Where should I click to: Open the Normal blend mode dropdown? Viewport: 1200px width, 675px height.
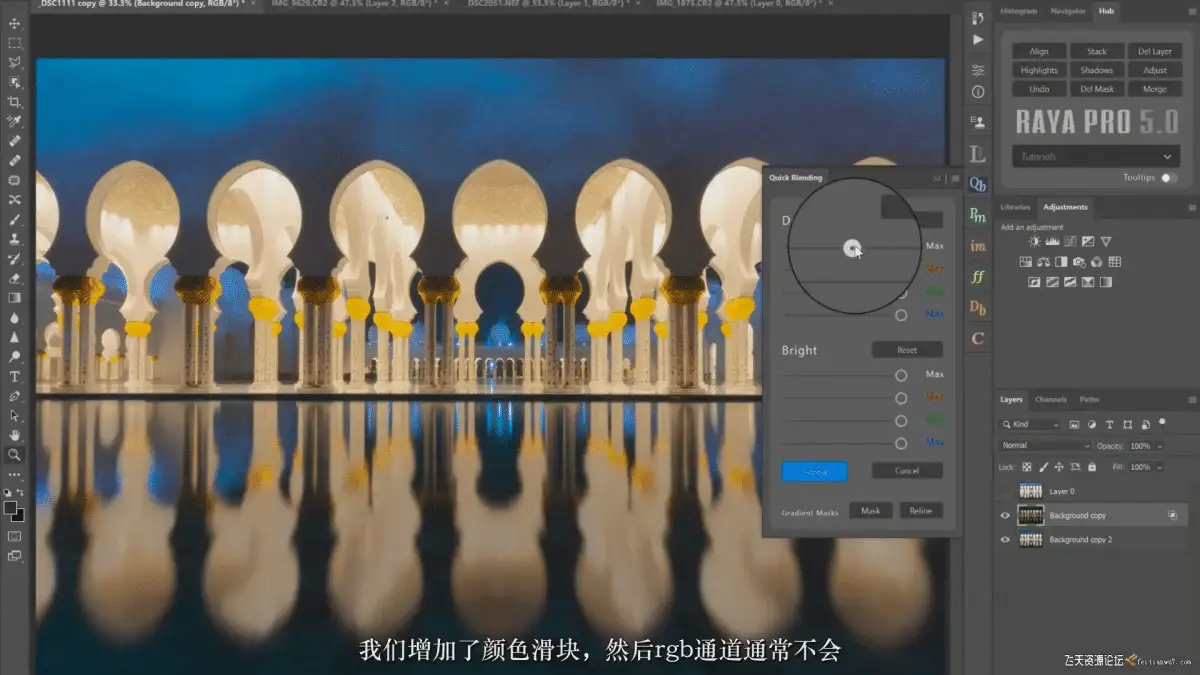1046,445
